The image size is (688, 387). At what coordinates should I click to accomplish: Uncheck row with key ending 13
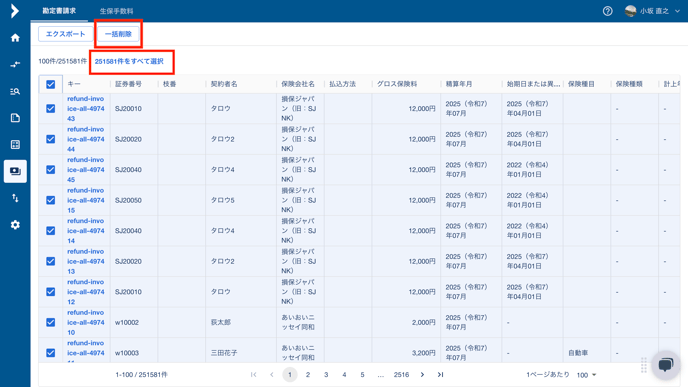coord(50,261)
